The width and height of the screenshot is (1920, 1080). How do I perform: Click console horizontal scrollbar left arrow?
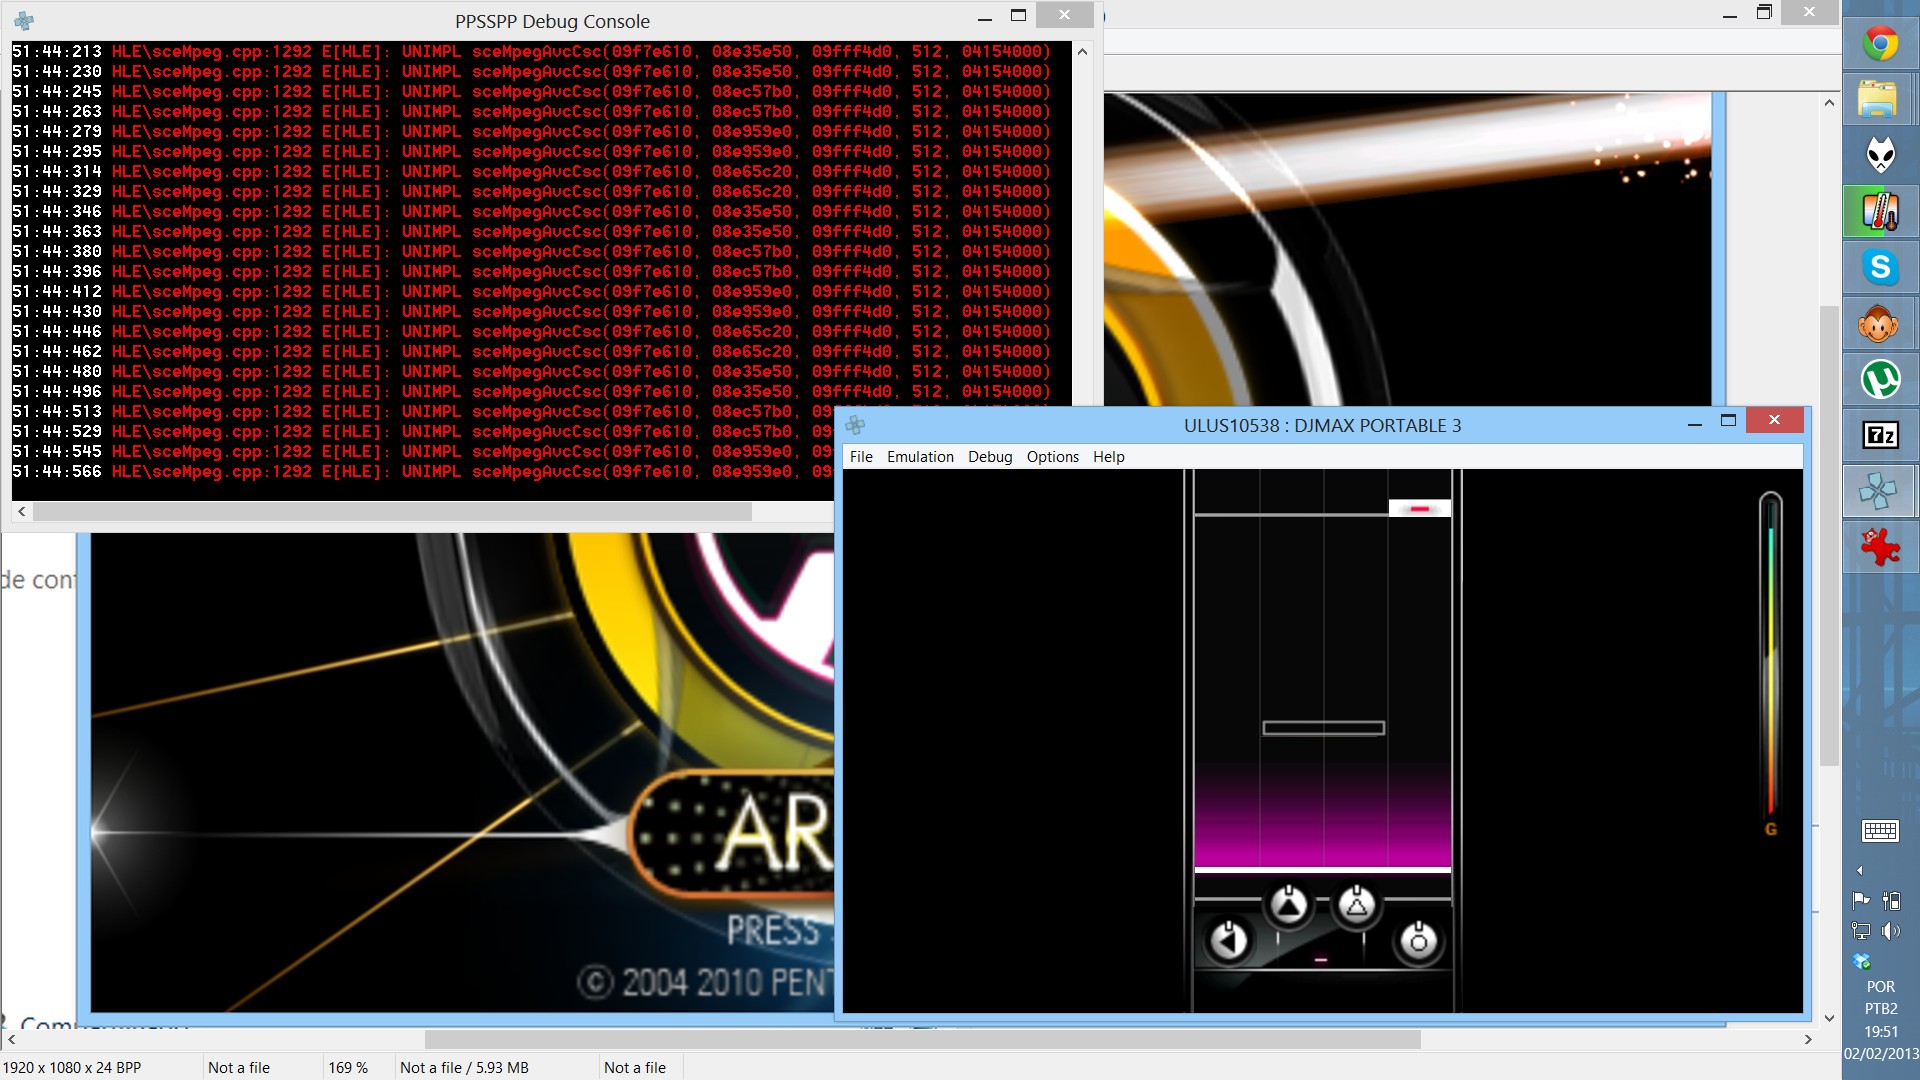point(22,511)
